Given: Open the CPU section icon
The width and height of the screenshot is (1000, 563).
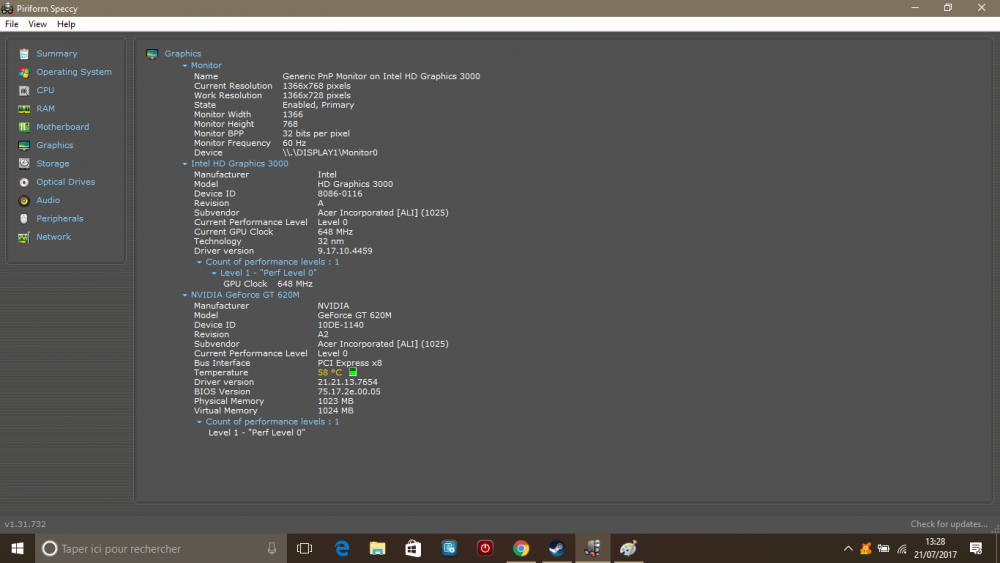Looking at the screenshot, I should (24, 90).
